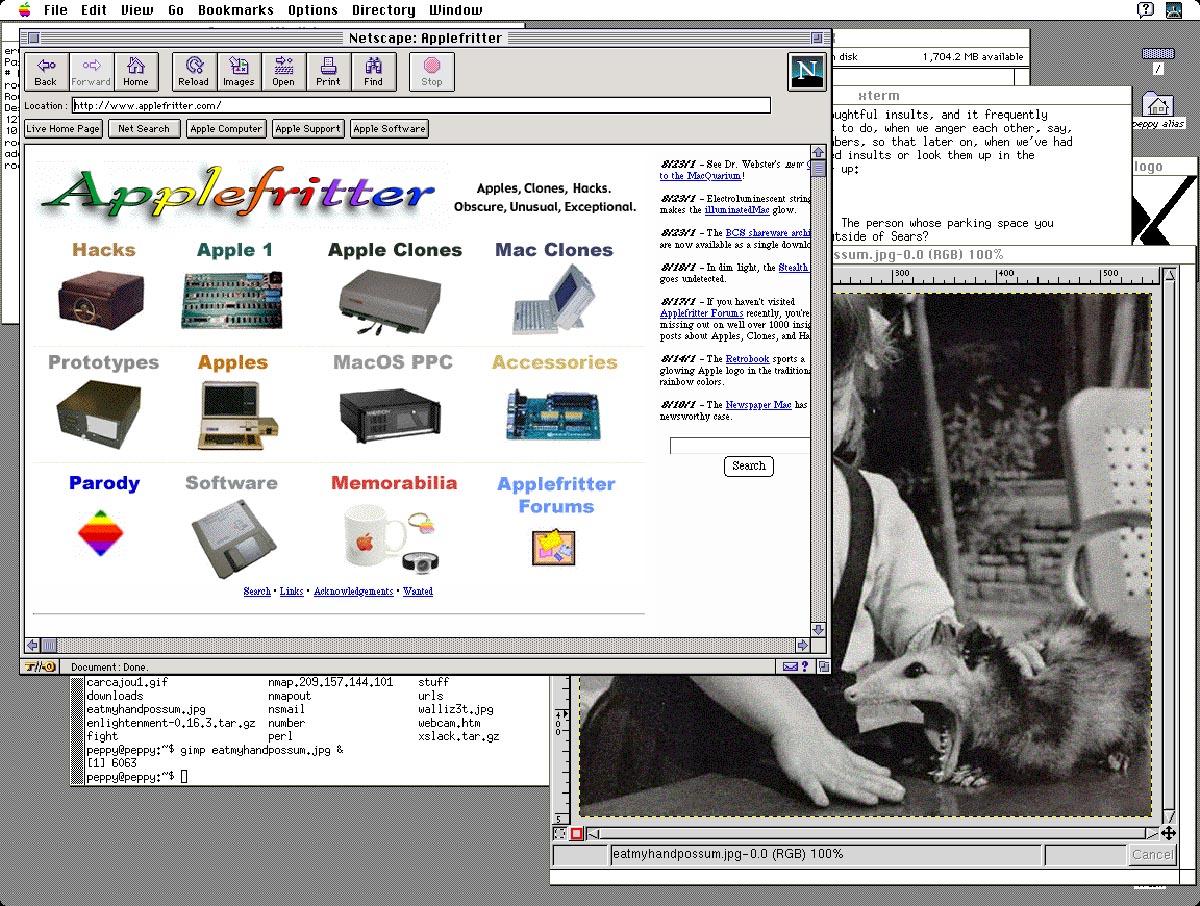Click the Location URL field
1200x906 pixels.
[x=421, y=105]
